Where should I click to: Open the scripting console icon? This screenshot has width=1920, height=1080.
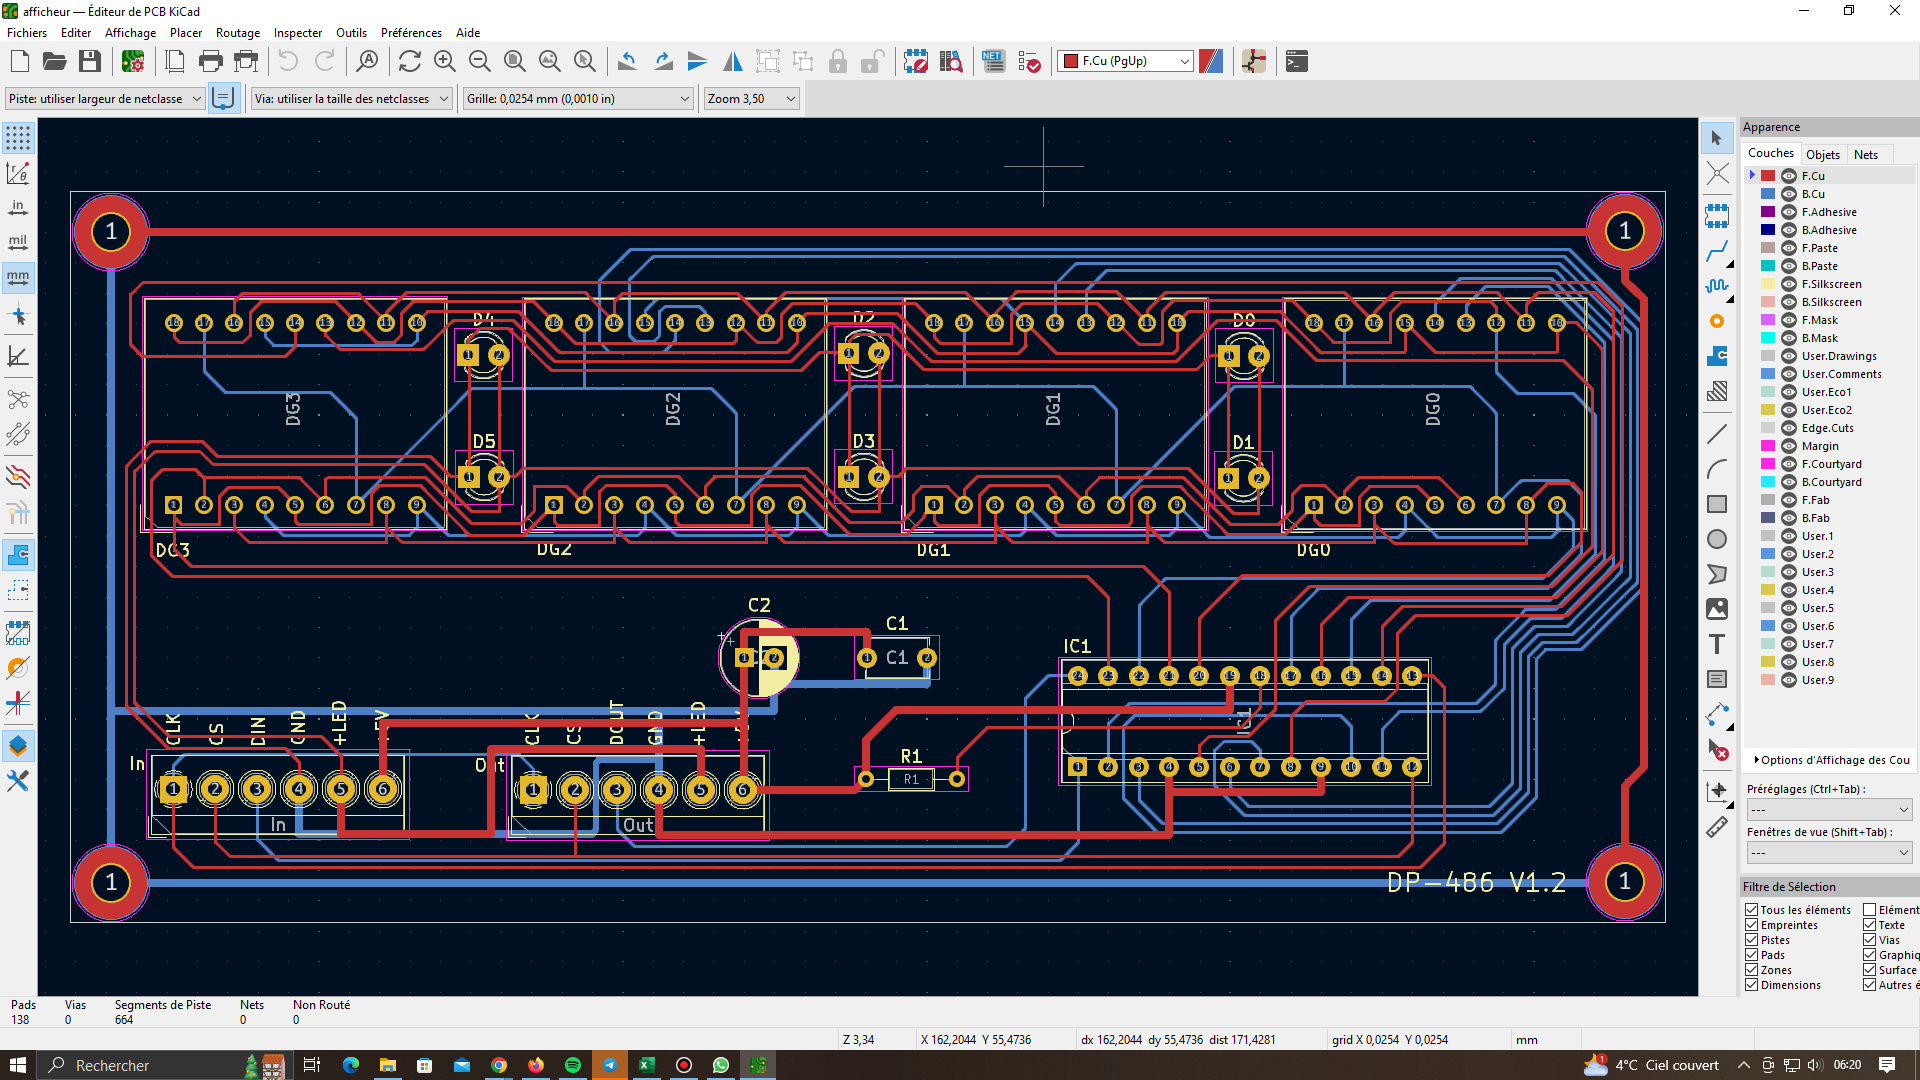point(1297,62)
